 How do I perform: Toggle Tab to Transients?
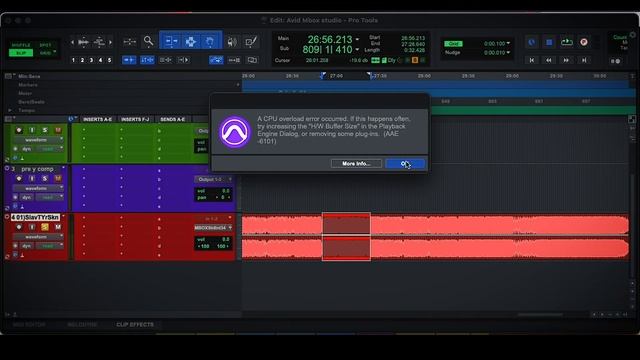[x=129, y=60]
